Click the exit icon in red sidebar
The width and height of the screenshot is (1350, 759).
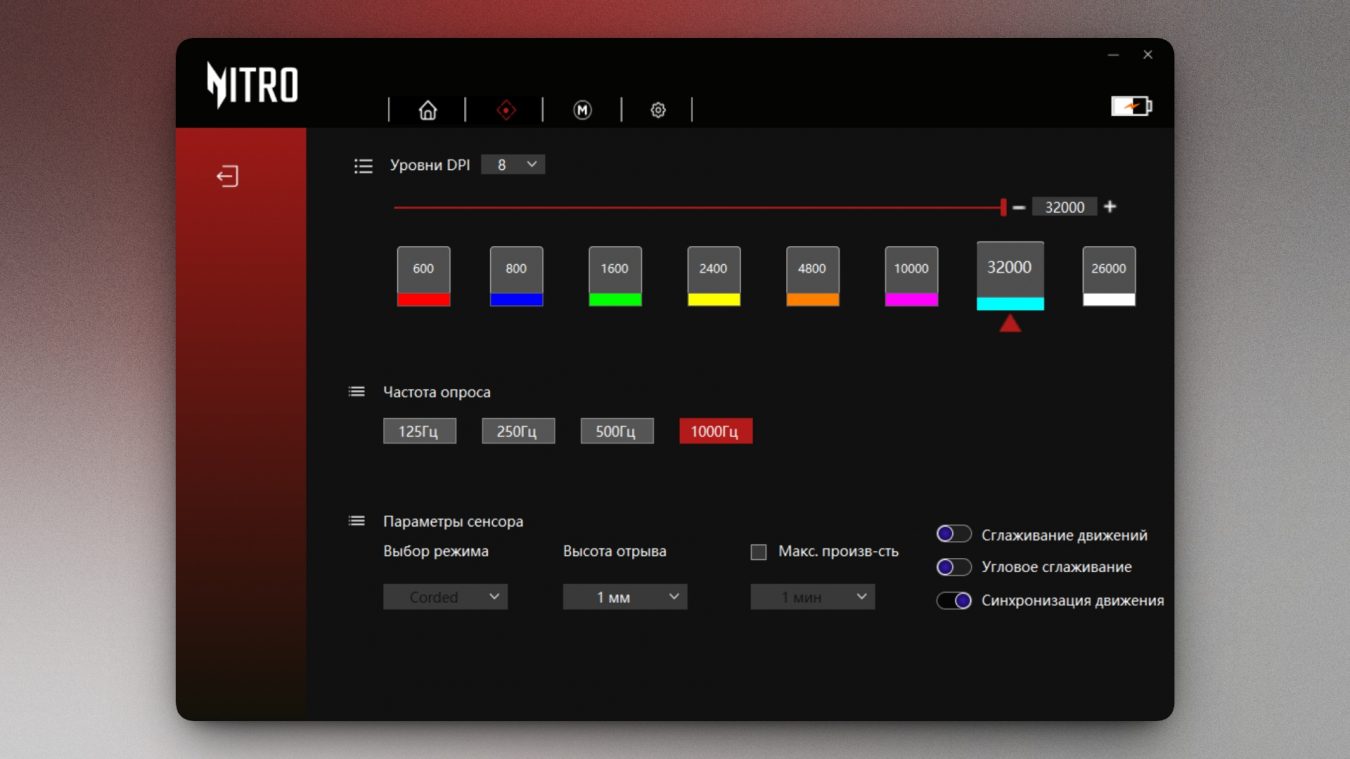click(228, 177)
